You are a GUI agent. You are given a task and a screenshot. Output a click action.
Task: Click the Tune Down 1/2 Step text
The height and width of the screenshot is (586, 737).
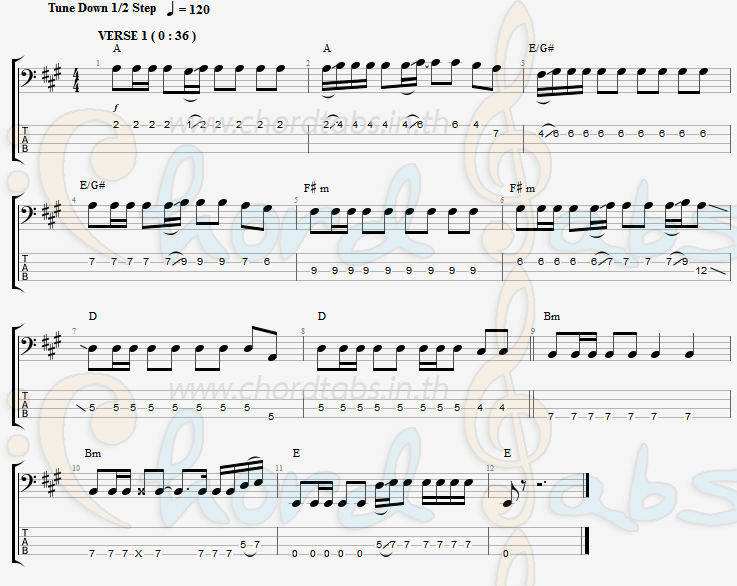click(x=102, y=8)
